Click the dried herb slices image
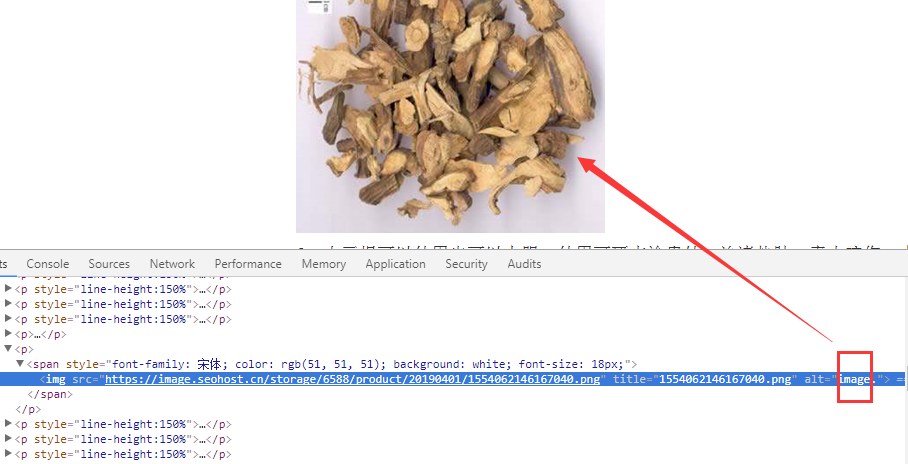Image resolution: width=908 pixels, height=464 pixels. (x=450, y=116)
